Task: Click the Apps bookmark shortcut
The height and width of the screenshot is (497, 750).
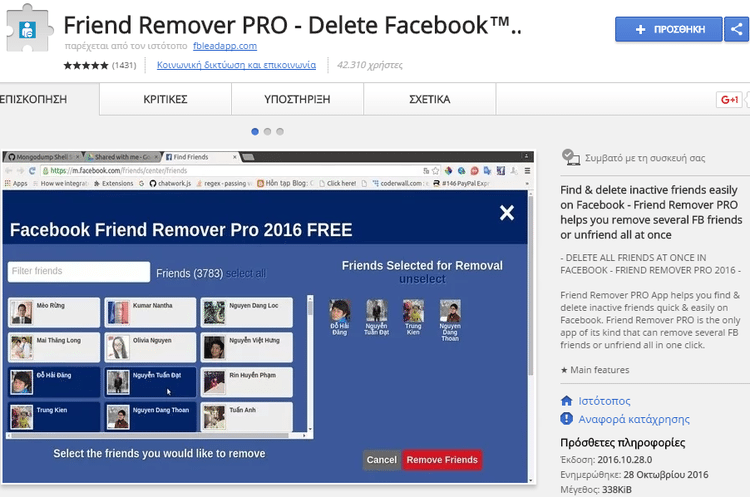Action: click(16, 183)
